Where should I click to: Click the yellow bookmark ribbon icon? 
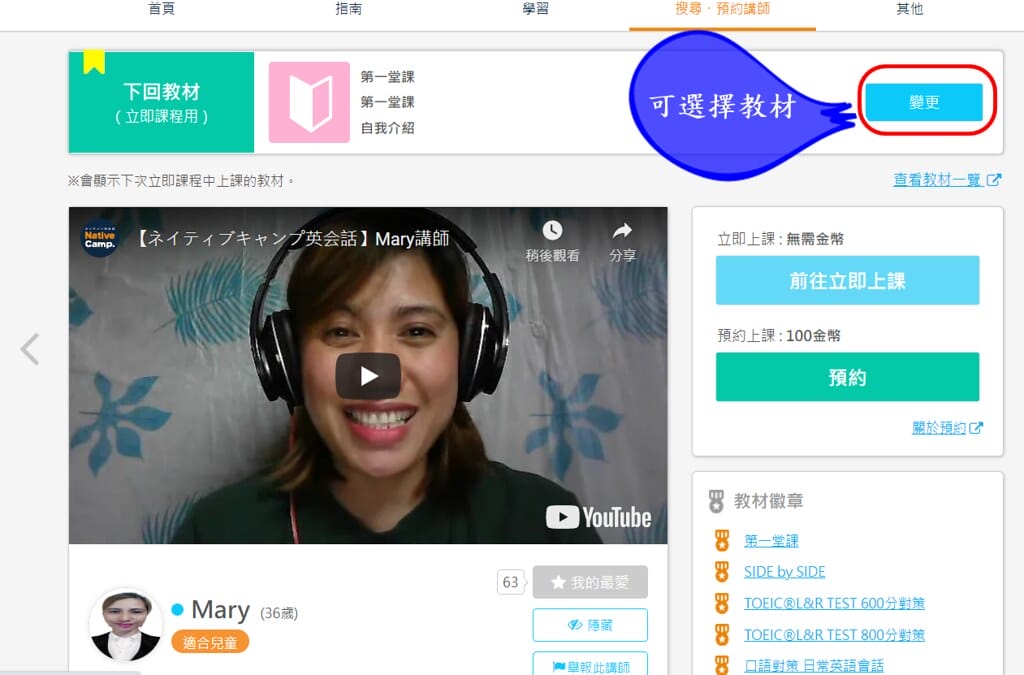tap(94, 62)
